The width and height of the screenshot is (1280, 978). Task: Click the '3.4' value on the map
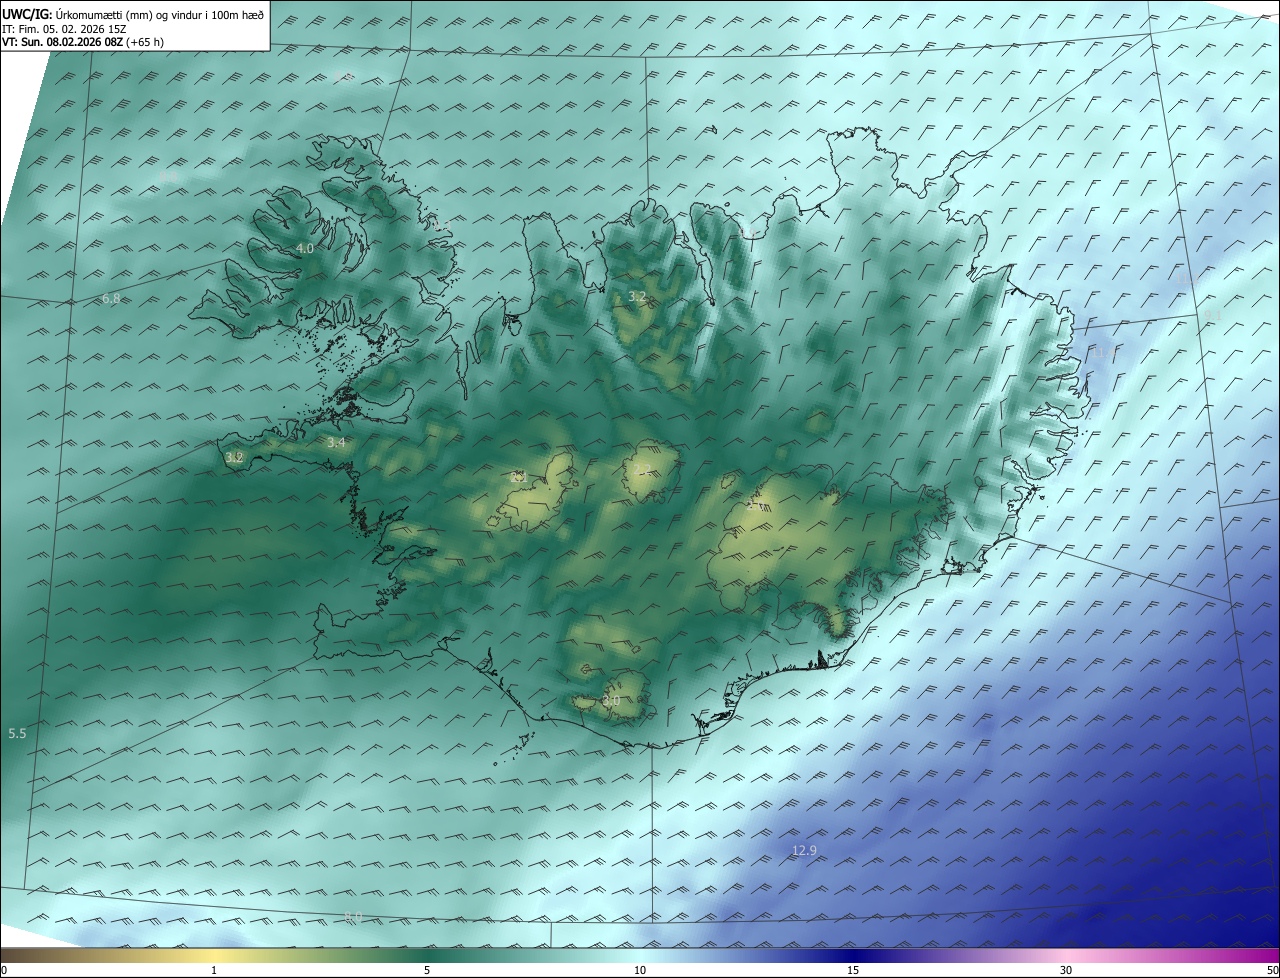[336, 442]
